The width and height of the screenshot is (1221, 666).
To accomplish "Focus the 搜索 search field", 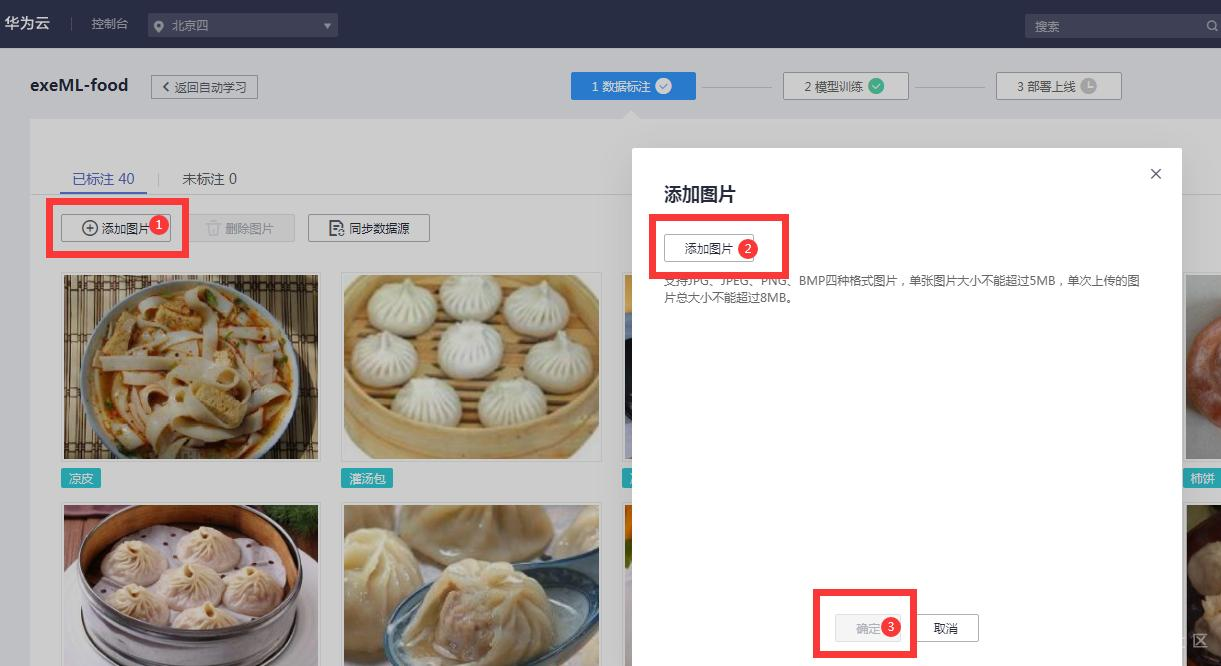I will point(1121,26).
